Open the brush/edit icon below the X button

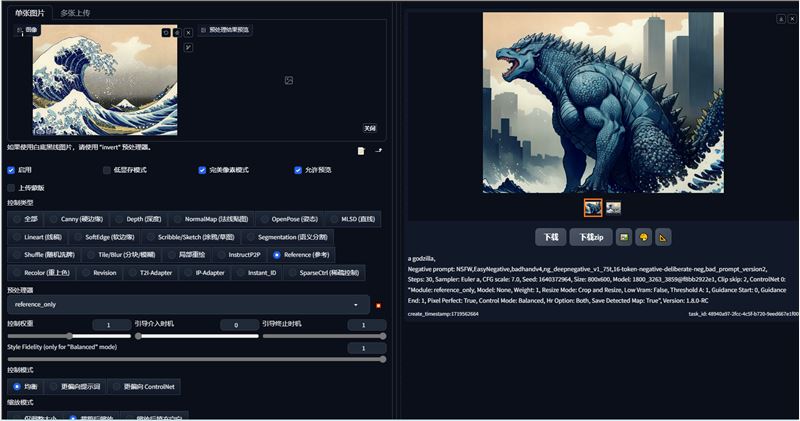coord(188,47)
